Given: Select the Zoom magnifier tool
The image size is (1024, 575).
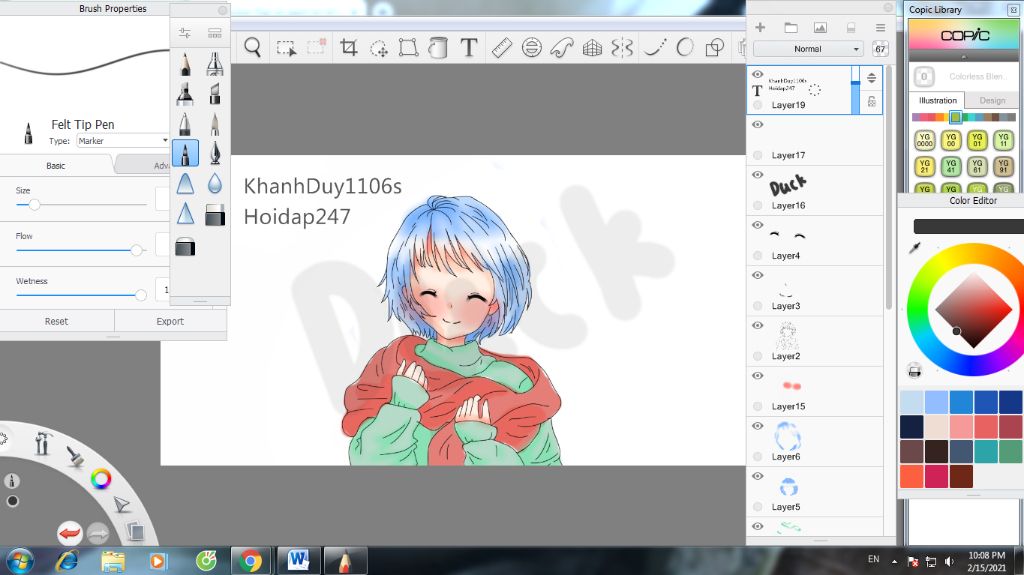Looking at the screenshot, I should [253, 47].
